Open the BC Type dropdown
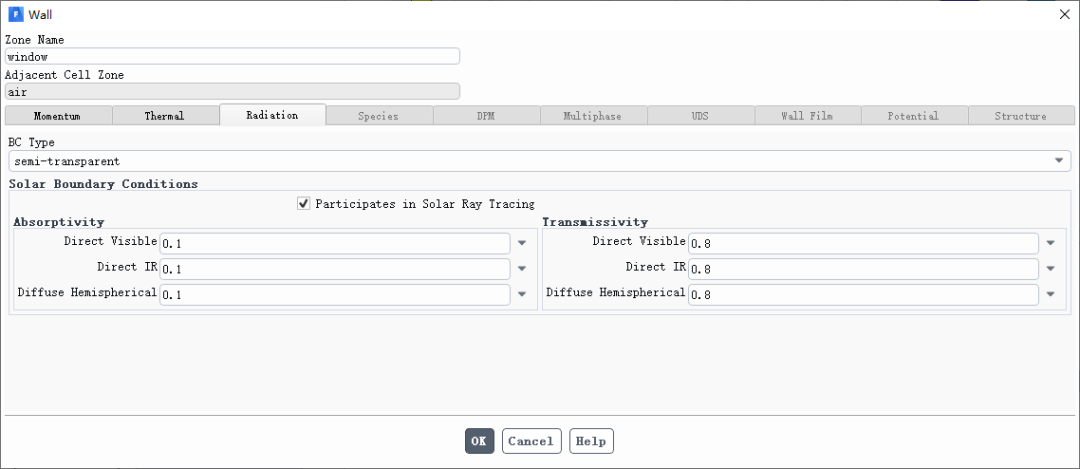Viewport: 1080px width, 469px height. [x=1059, y=161]
